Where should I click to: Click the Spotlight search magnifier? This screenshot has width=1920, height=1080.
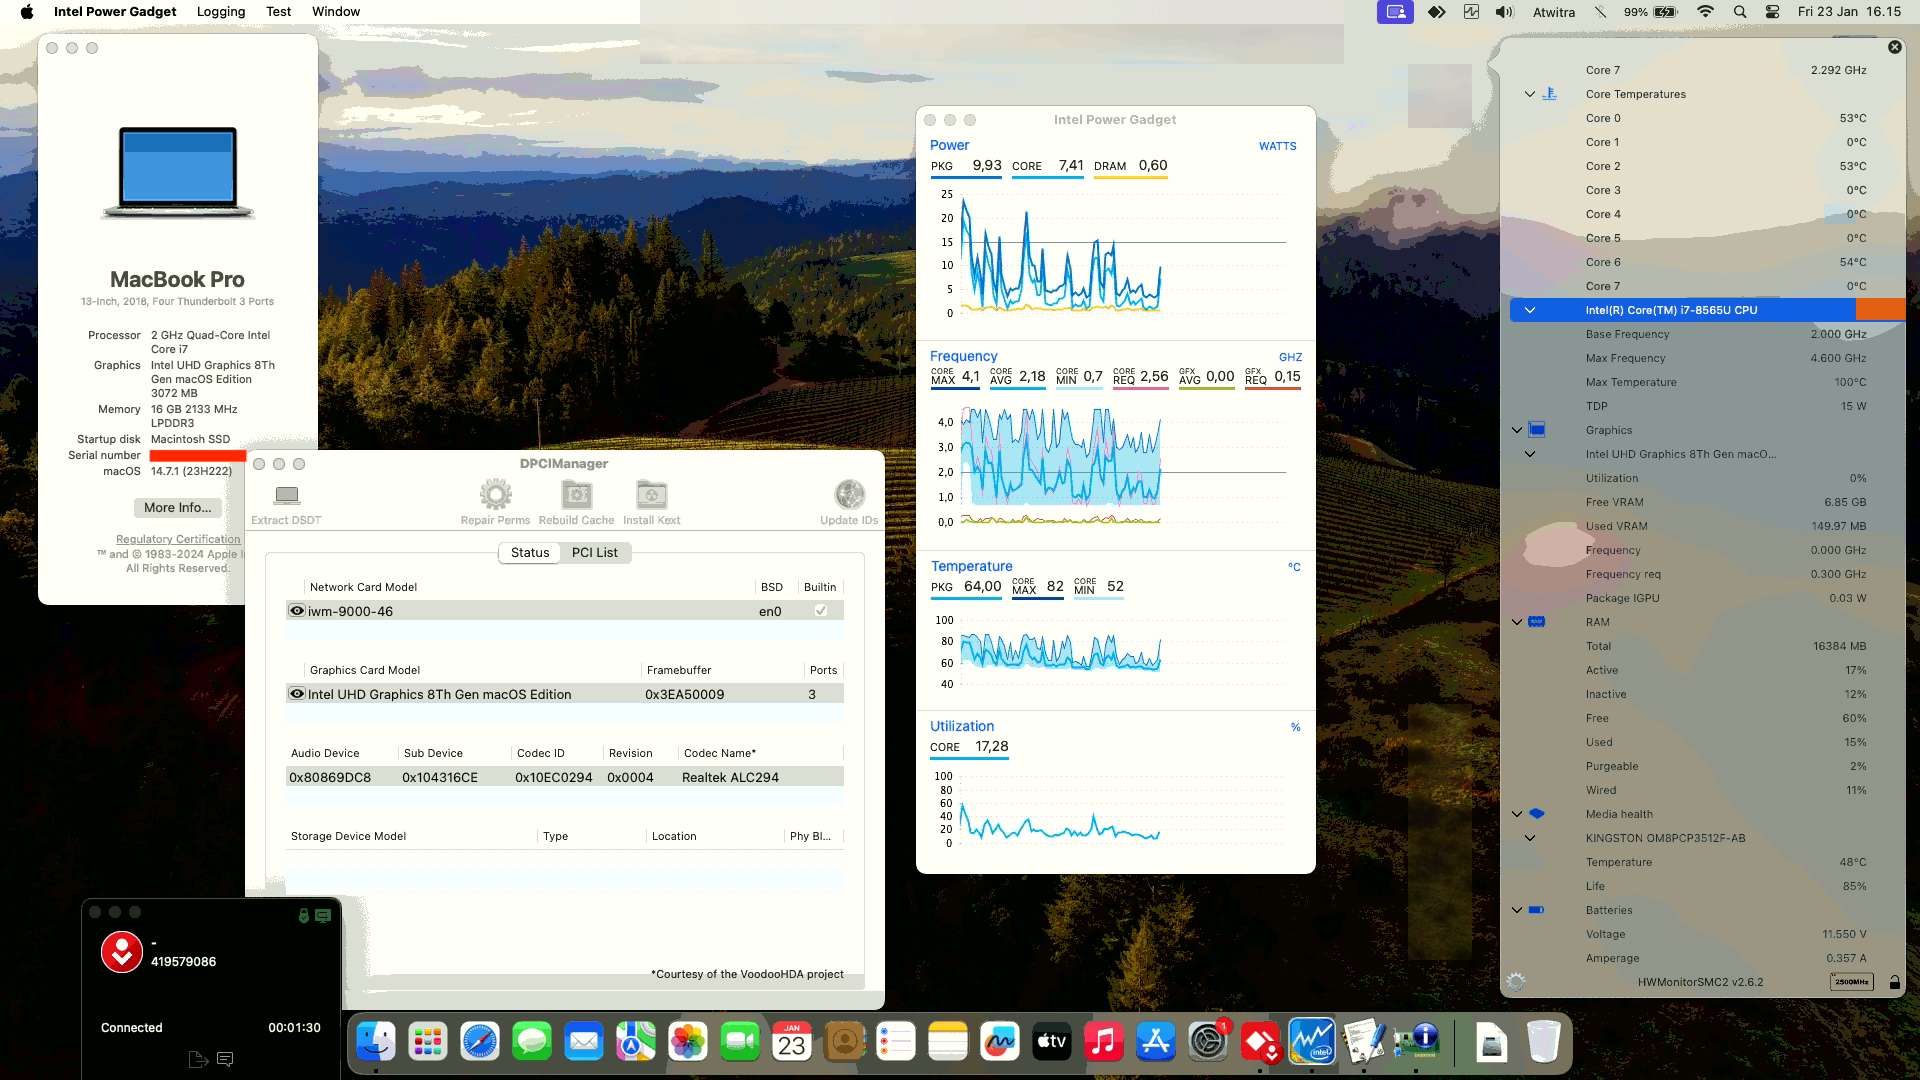[1740, 12]
